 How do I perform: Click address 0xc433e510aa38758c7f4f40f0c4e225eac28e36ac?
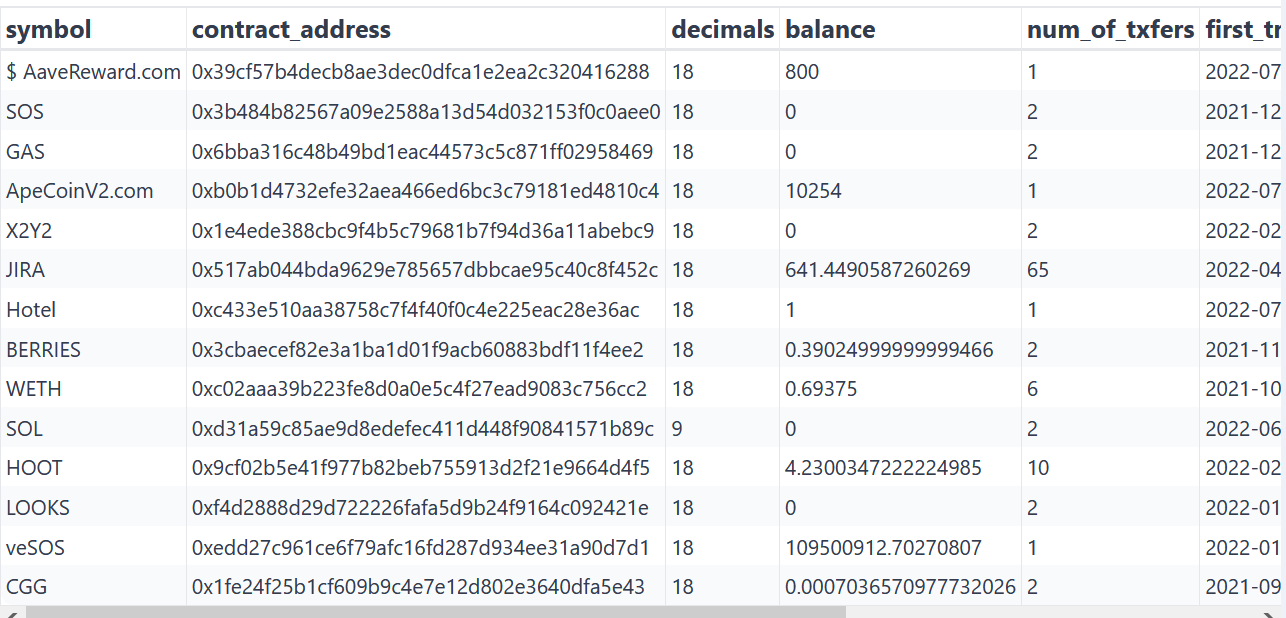[x=416, y=310]
